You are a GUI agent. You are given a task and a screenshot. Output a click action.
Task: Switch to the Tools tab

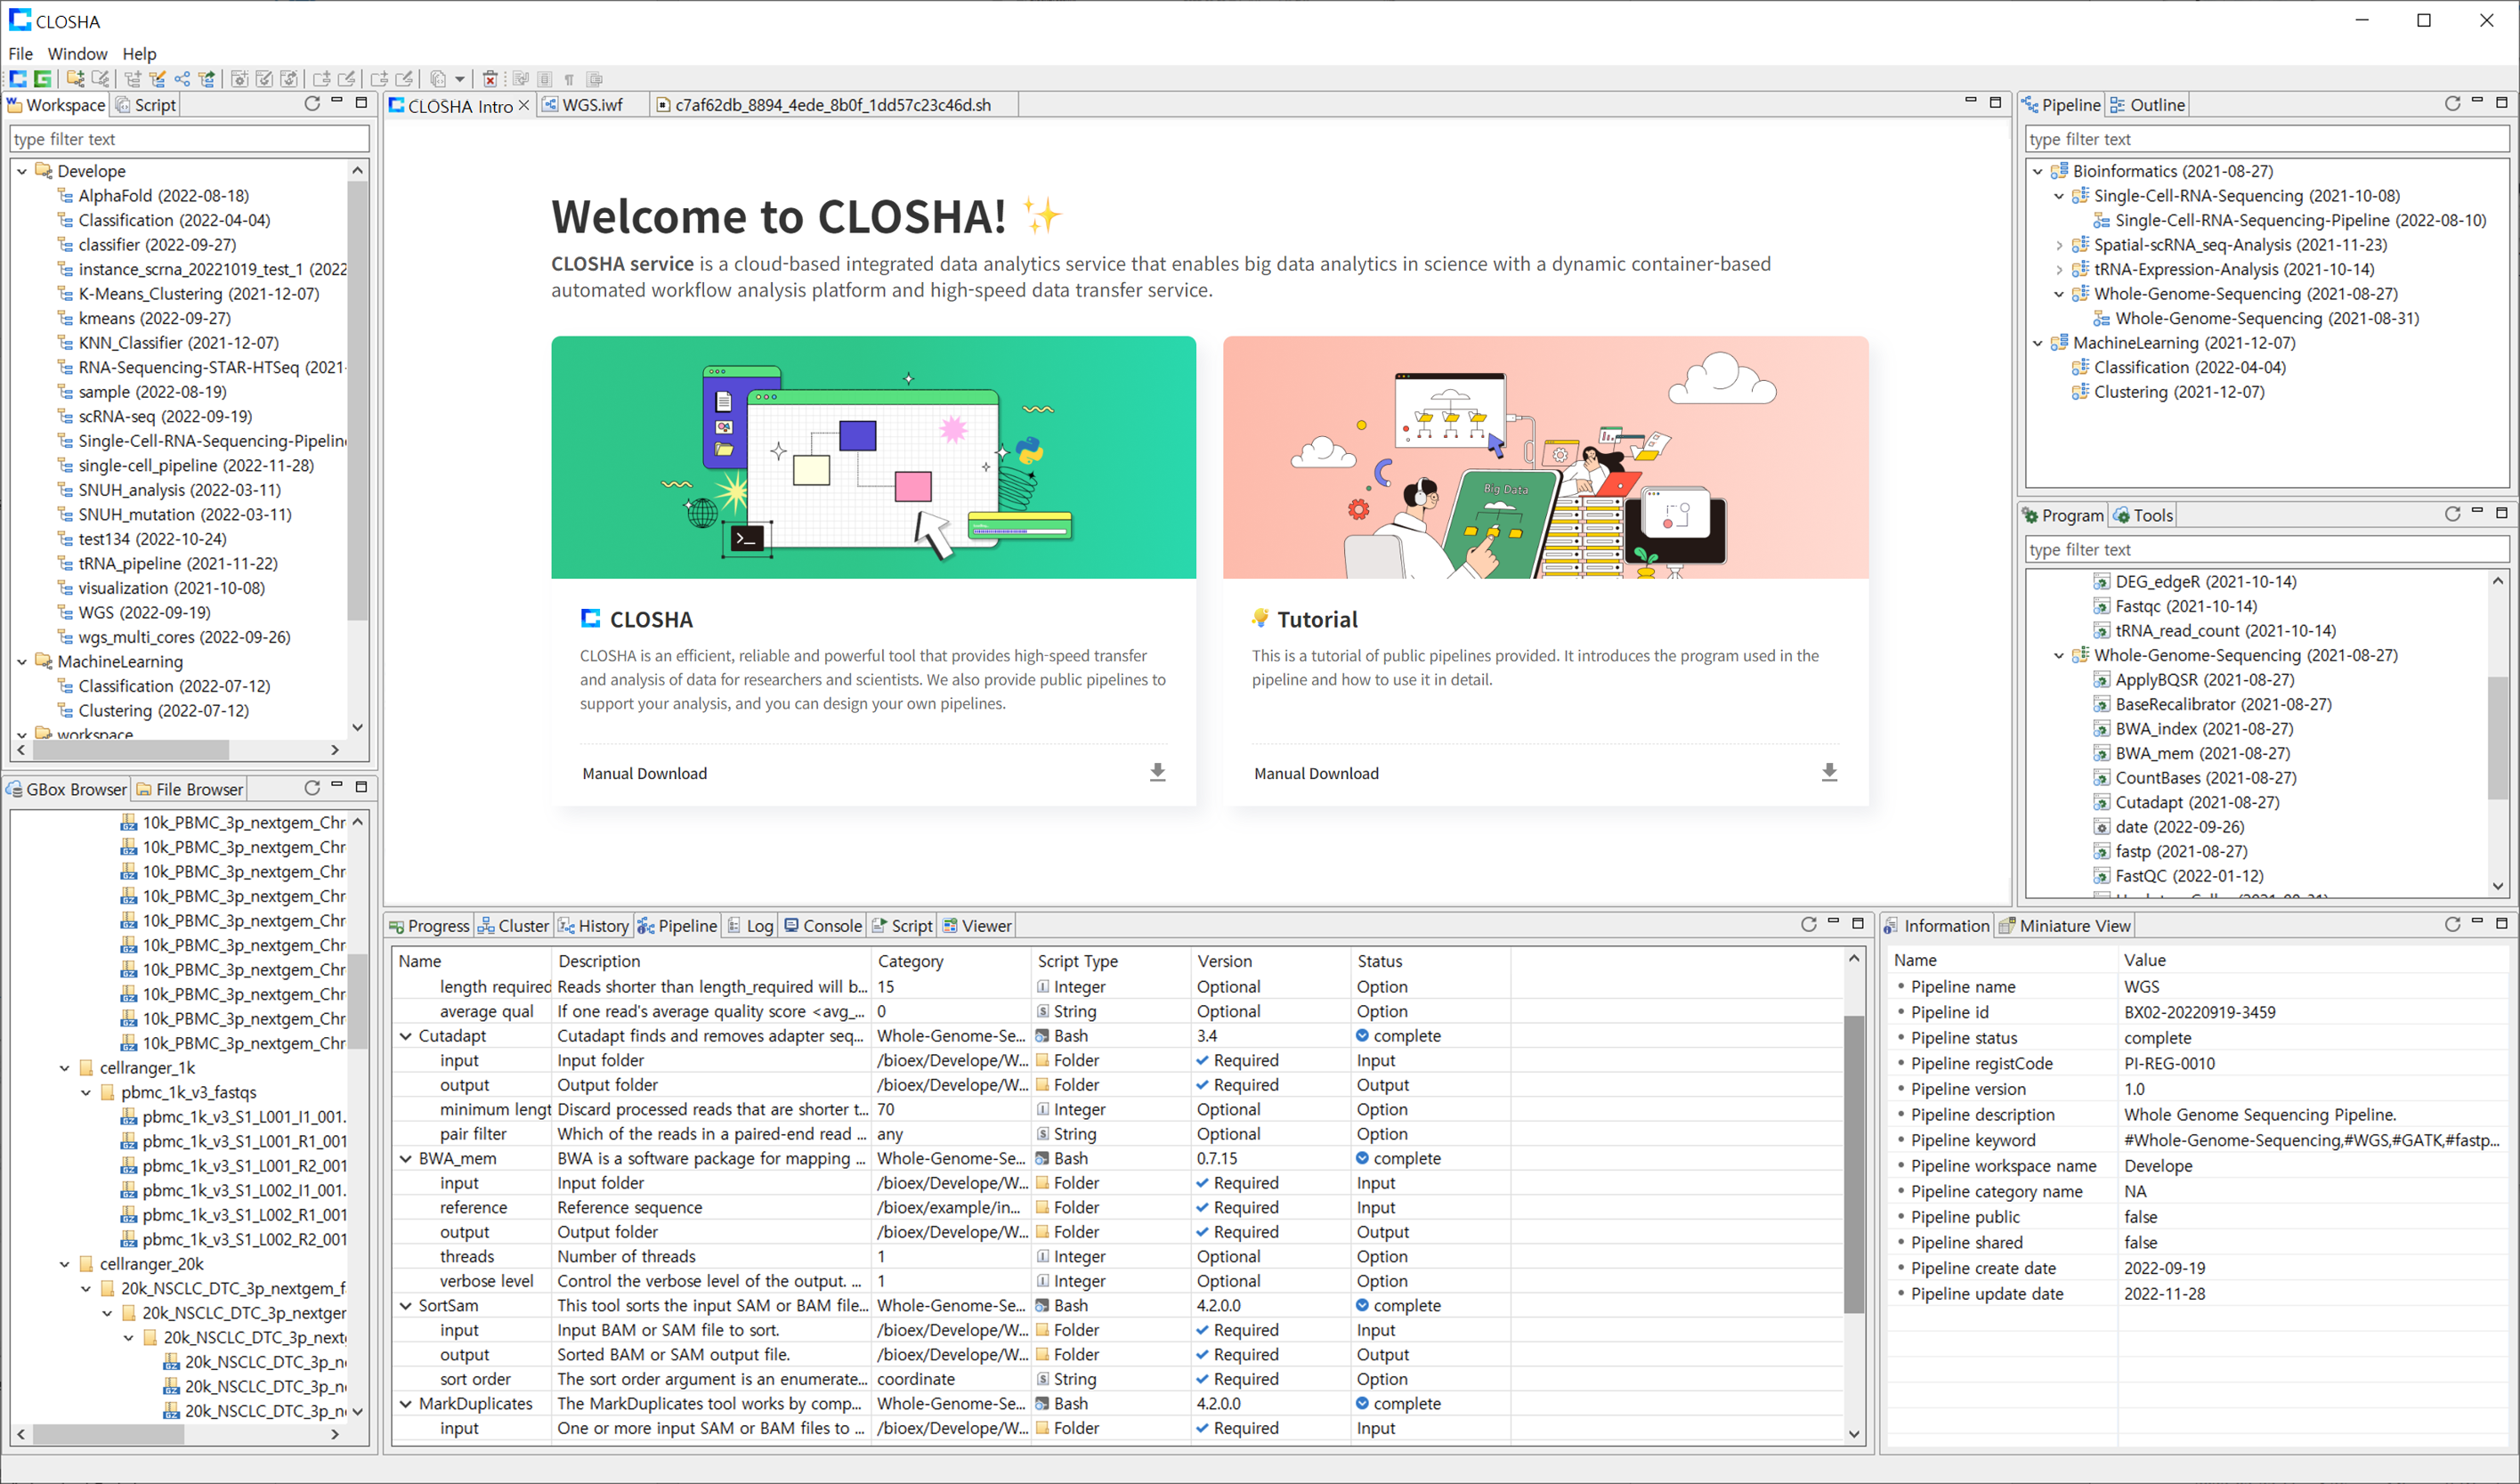tap(2143, 515)
